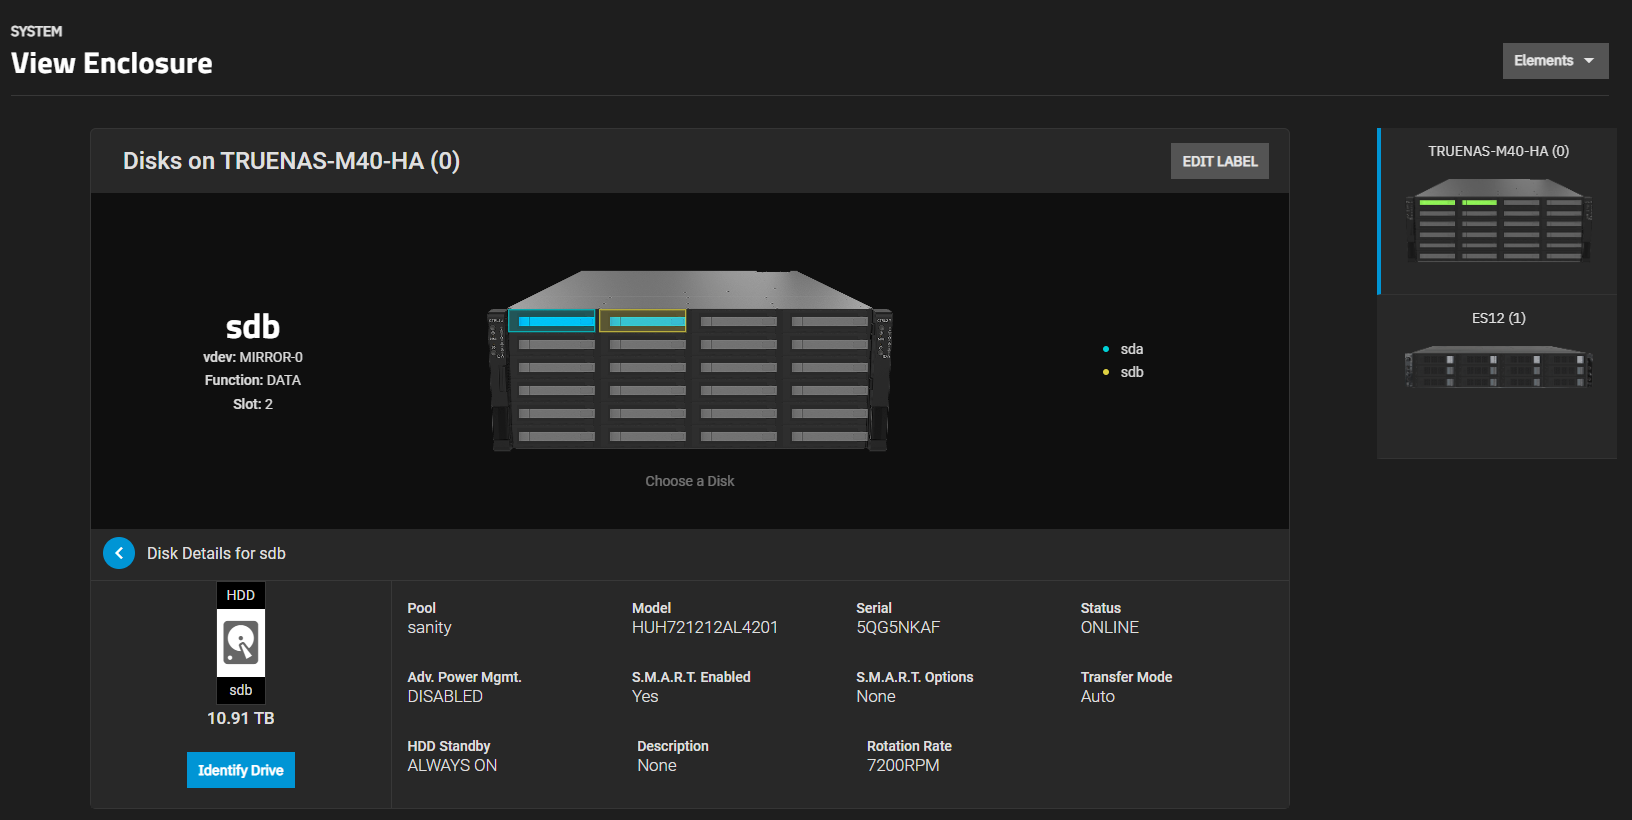
Task: Click the Transfer Mode value Auto
Action: (1098, 696)
